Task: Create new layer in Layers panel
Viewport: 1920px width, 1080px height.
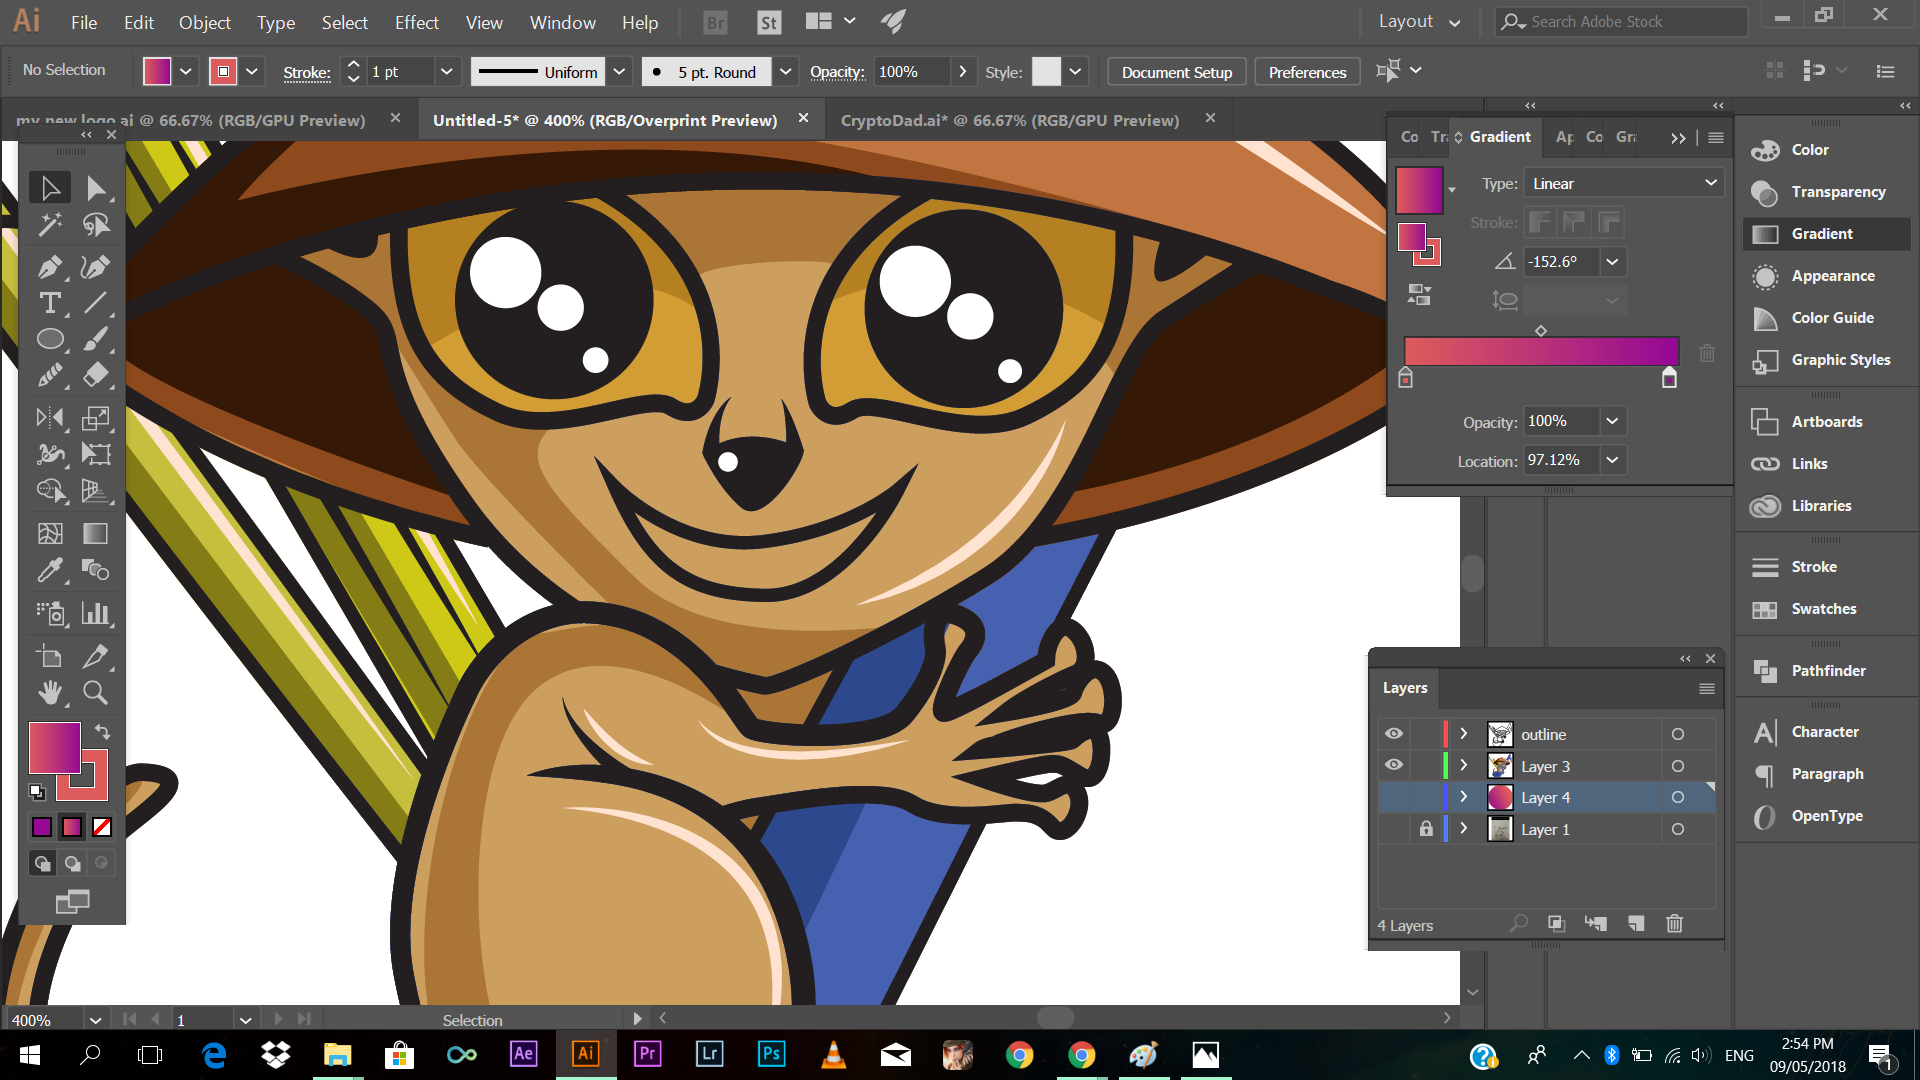Action: (1636, 923)
